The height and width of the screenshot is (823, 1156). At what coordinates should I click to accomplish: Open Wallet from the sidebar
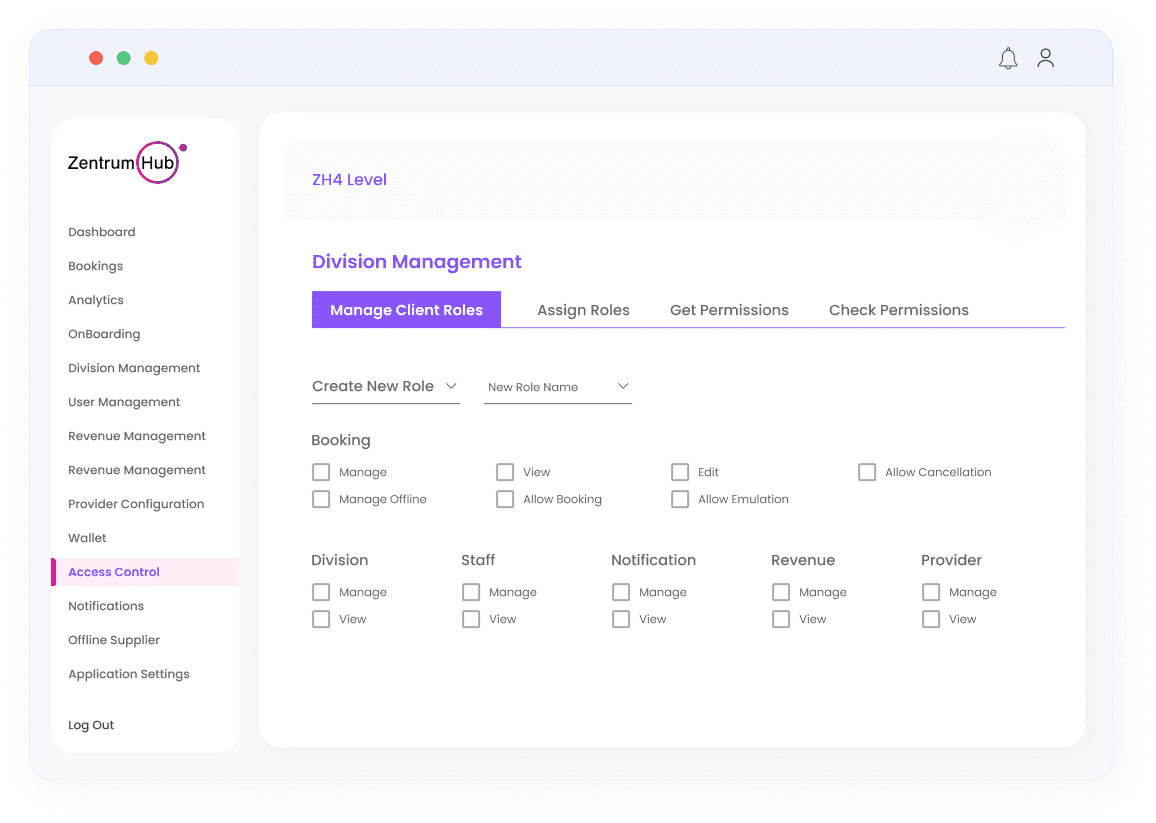pyautogui.click(x=87, y=538)
